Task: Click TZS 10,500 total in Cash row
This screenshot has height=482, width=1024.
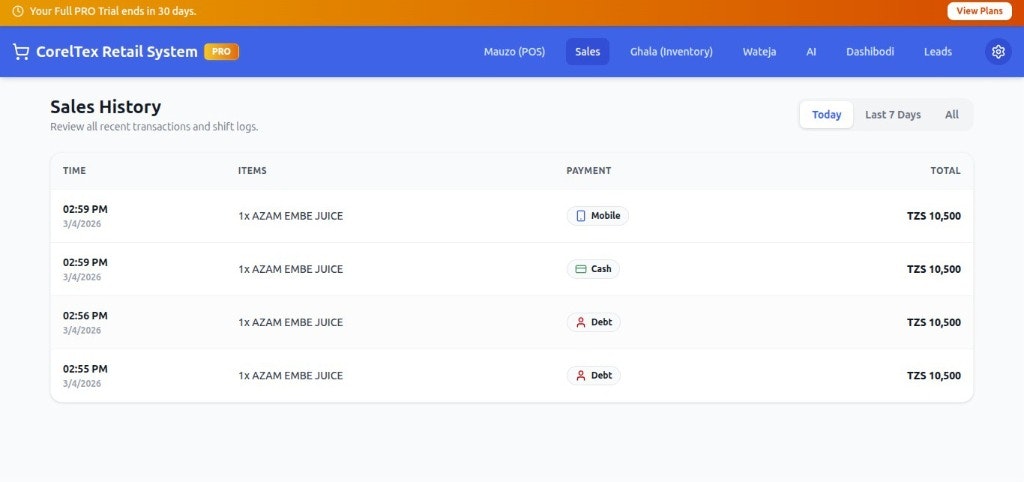Action: 934,269
